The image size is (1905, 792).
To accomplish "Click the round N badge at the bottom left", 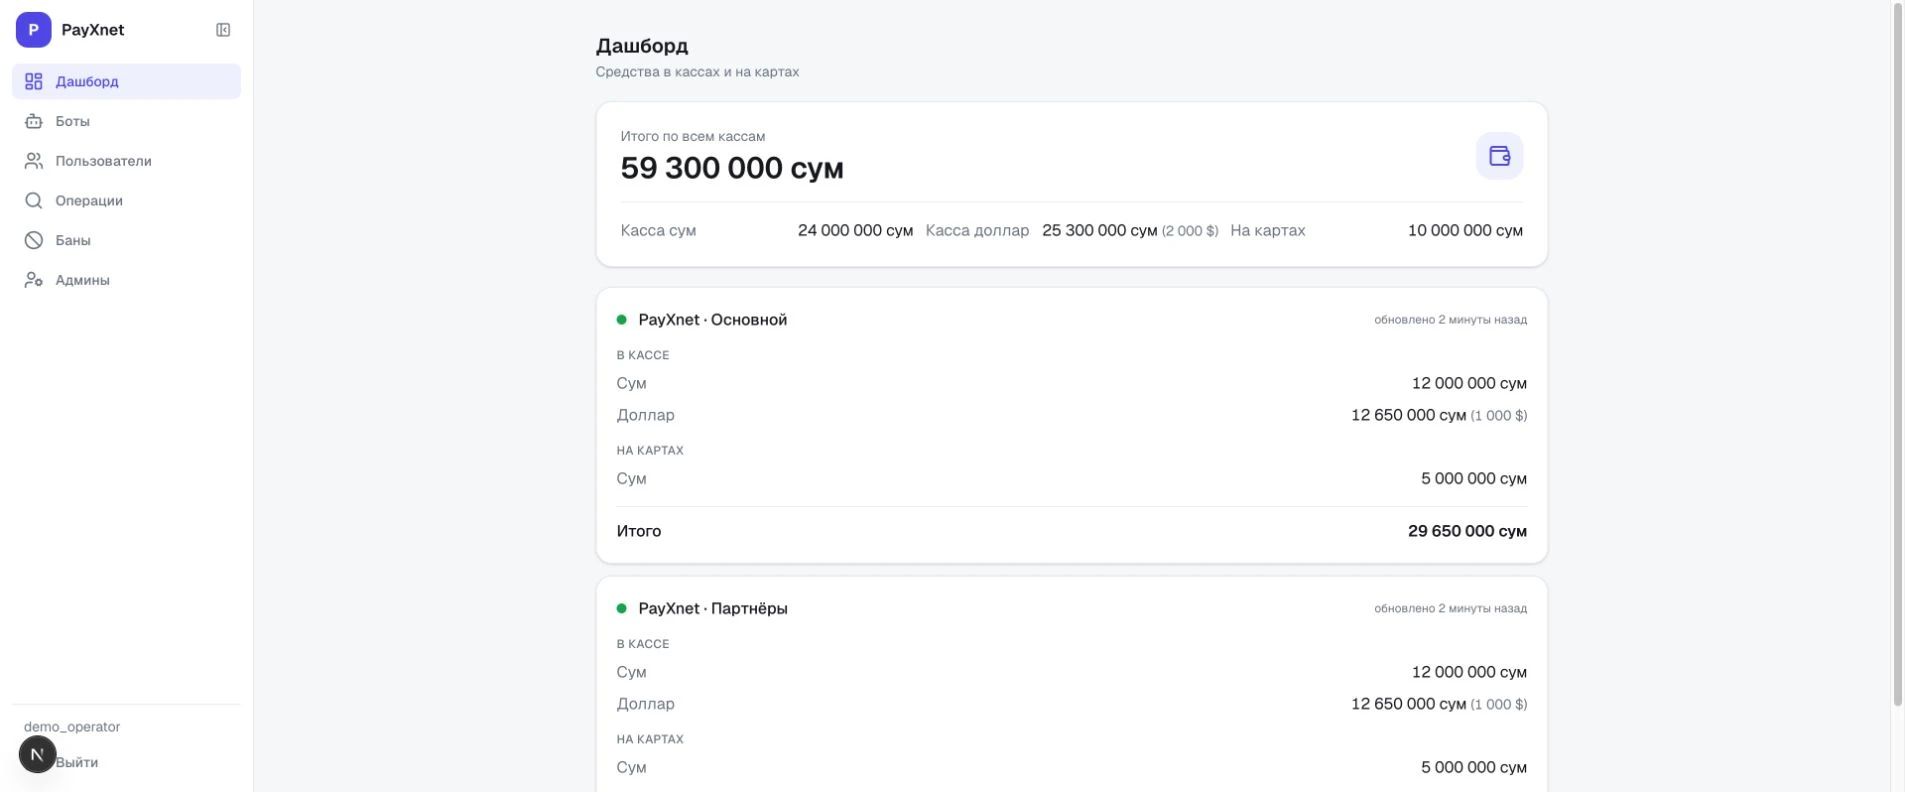I will (38, 754).
